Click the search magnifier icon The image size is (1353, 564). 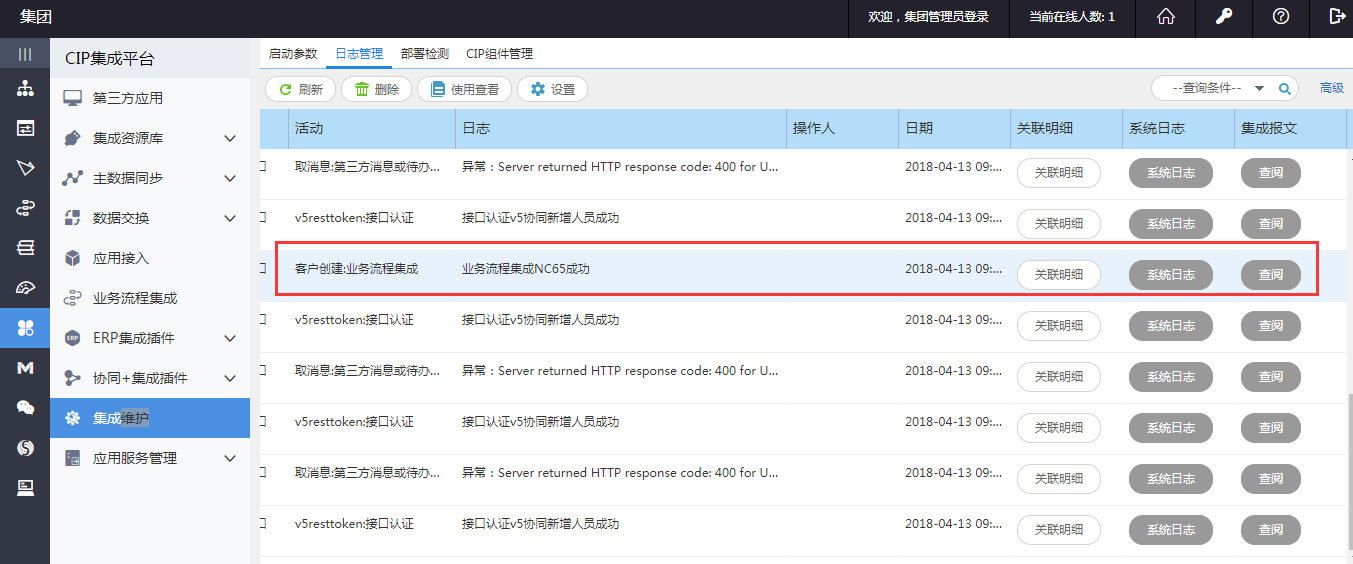[1285, 89]
